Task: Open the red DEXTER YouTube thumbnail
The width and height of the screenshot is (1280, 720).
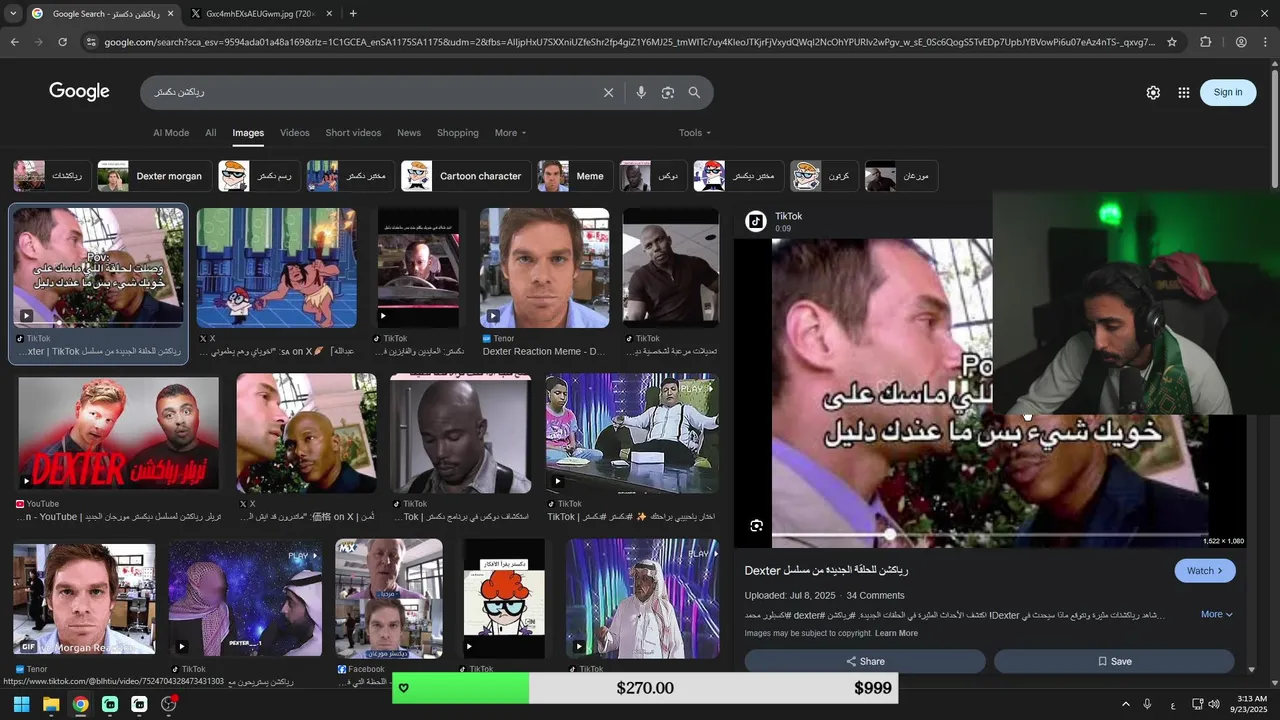Action: coord(118,434)
